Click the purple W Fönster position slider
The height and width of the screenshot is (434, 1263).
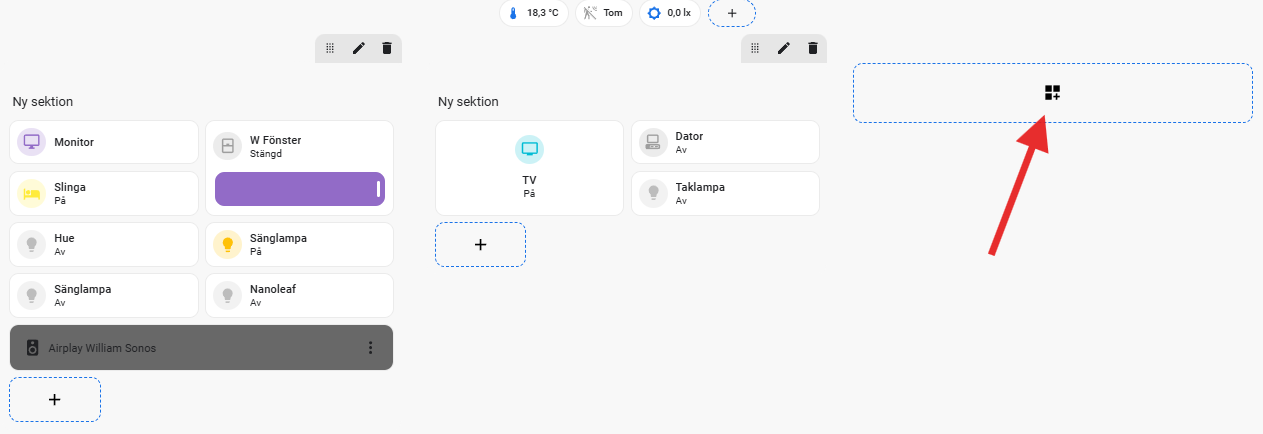(x=299, y=189)
